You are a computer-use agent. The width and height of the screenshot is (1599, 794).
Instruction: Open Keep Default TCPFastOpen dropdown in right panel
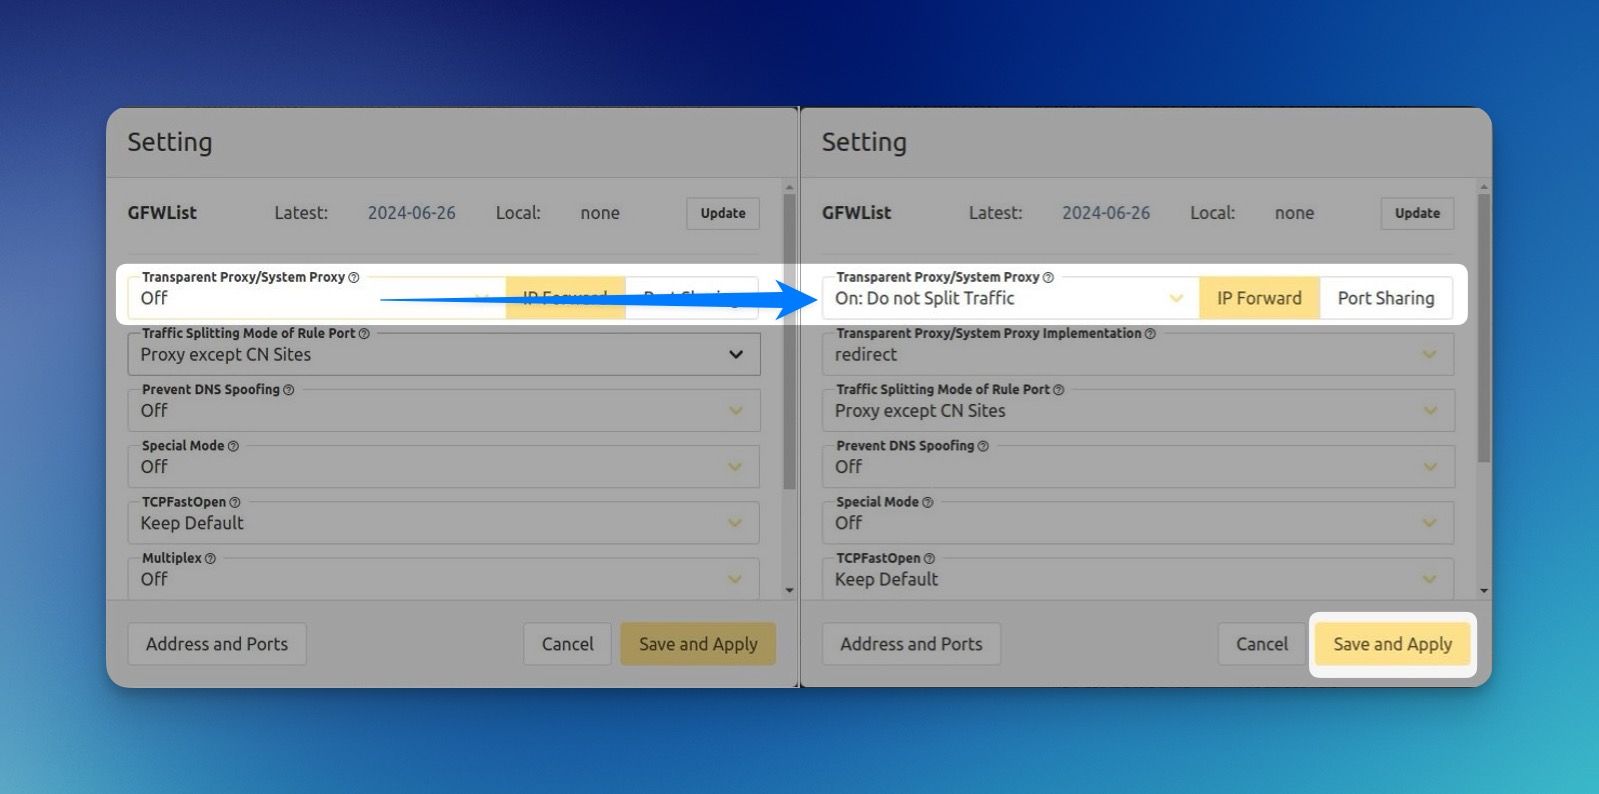click(x=1136, y=579)
